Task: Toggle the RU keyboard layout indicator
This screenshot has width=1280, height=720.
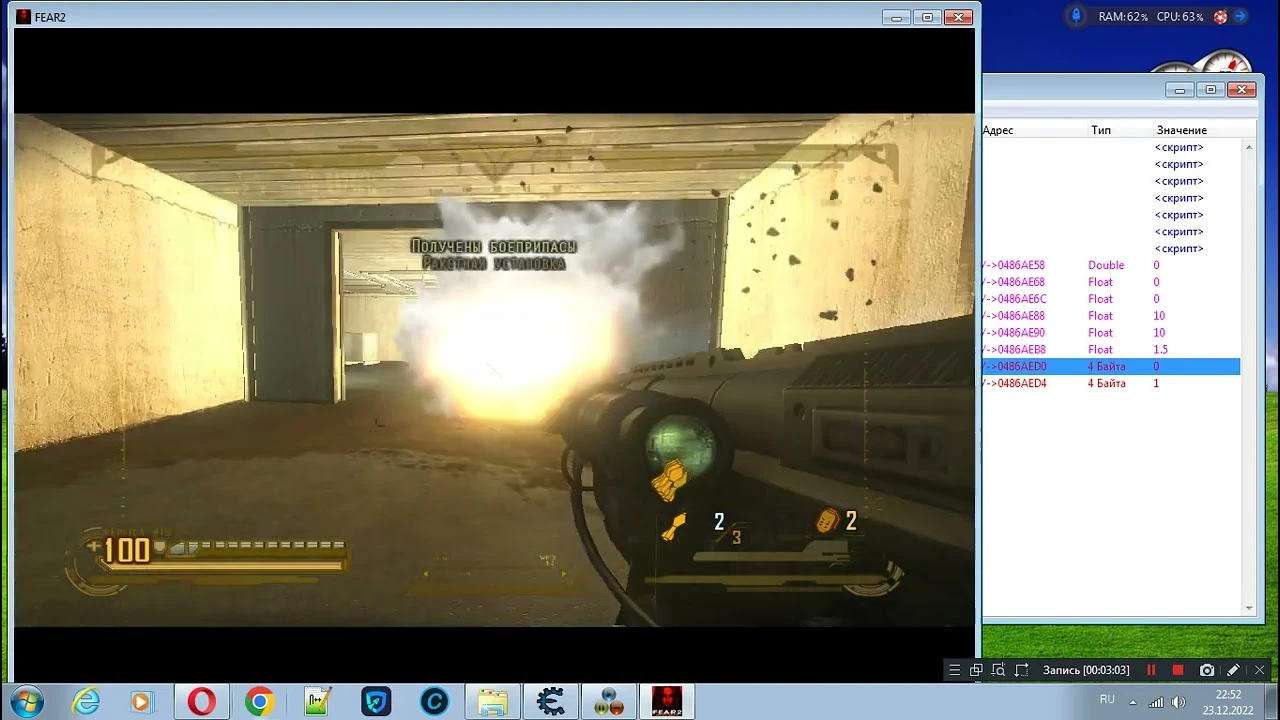Action: point(1106,699)
